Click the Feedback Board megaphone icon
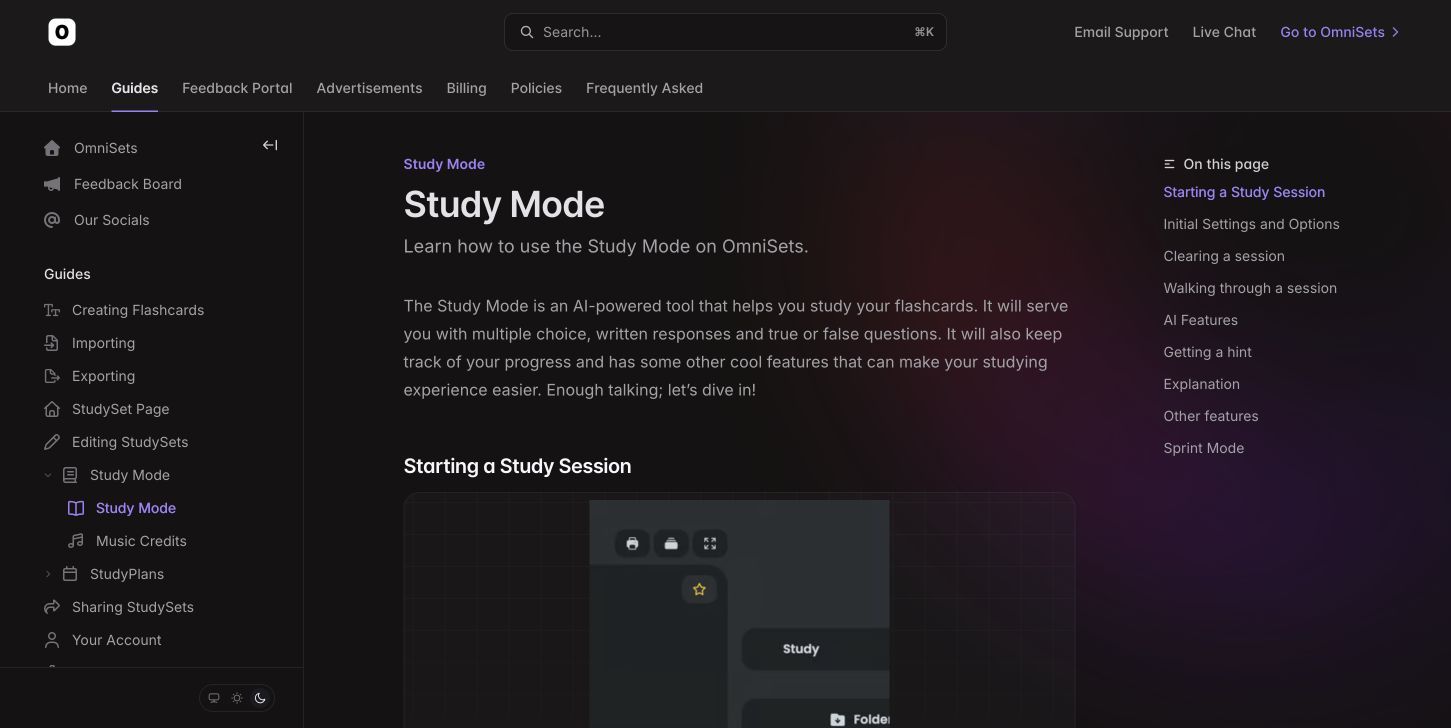Viewport: 1451px width, 728px height. (x=53, y=184)
